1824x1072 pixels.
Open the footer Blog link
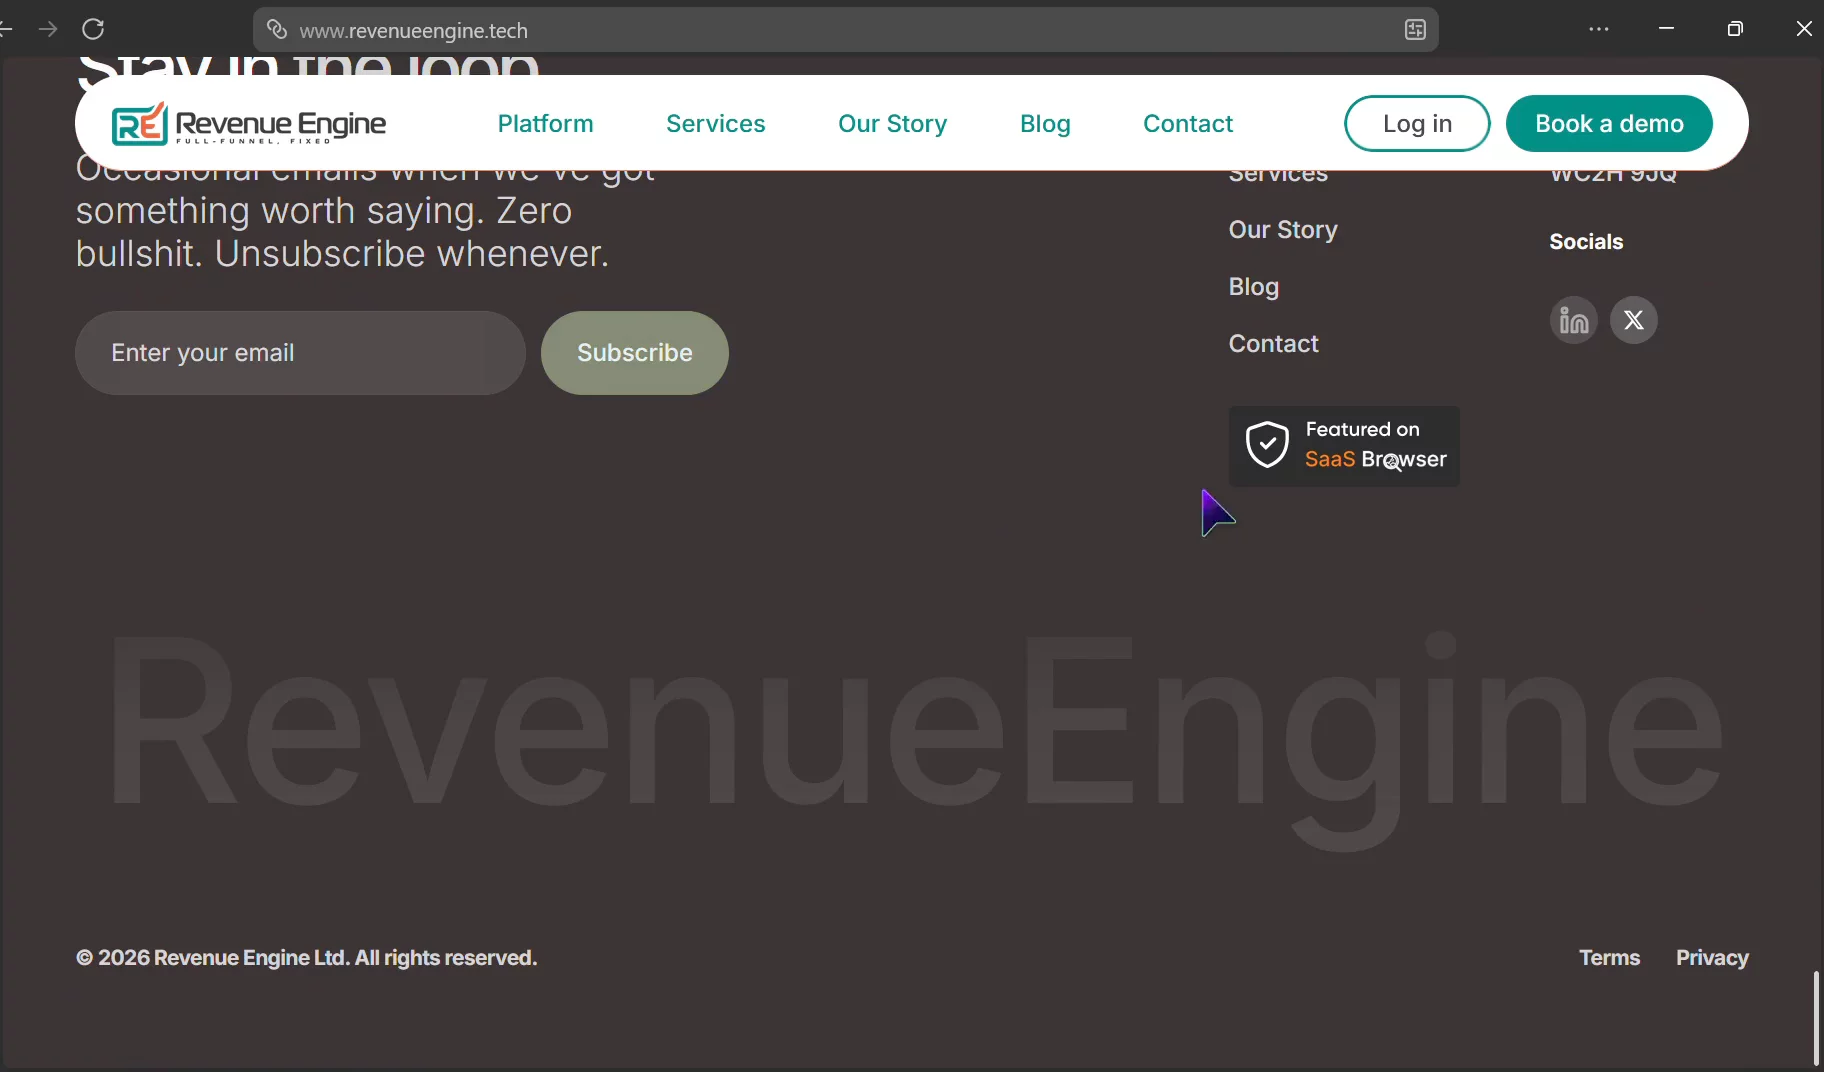click(1254, 287)
